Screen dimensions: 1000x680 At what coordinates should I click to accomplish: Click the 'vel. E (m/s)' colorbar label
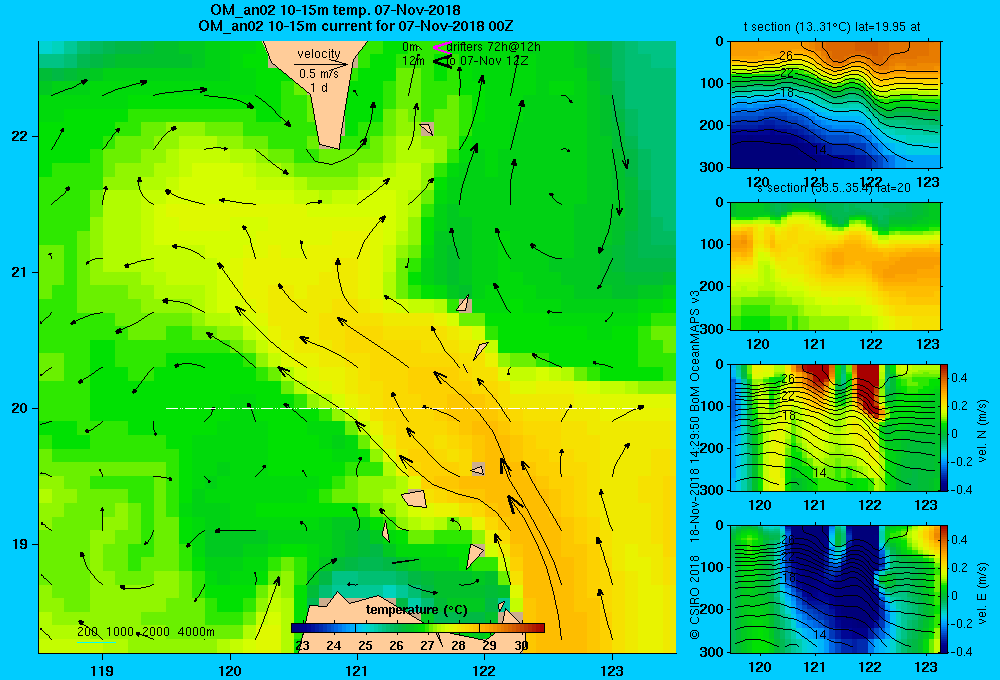click(983, 592)
